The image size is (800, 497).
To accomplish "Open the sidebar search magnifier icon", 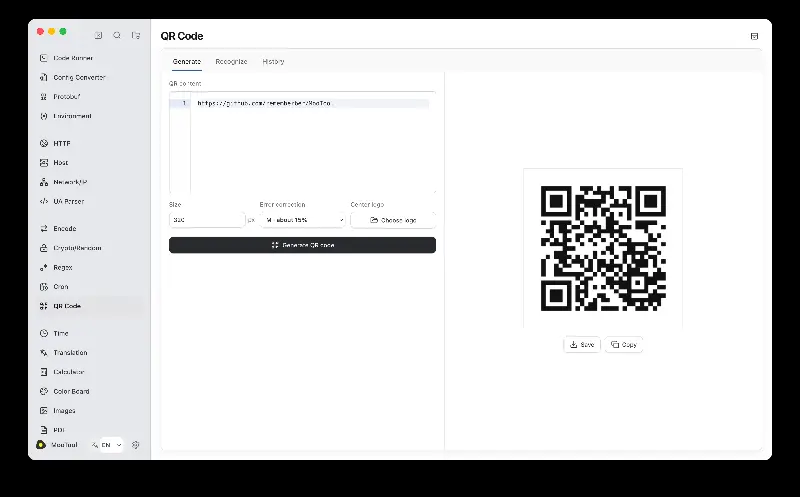I will tap(117, 35).
